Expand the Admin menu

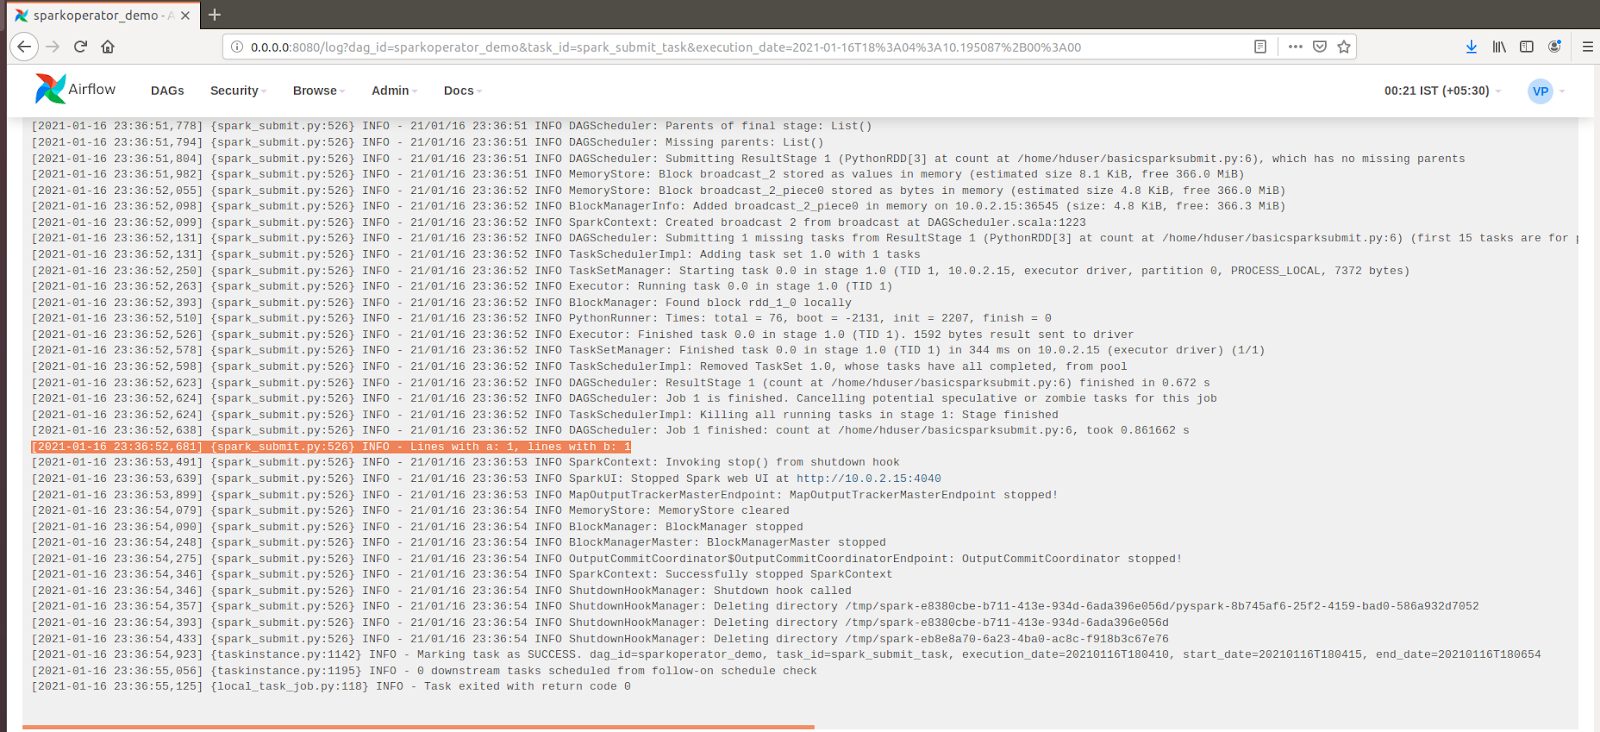click(x=394, y=90)
